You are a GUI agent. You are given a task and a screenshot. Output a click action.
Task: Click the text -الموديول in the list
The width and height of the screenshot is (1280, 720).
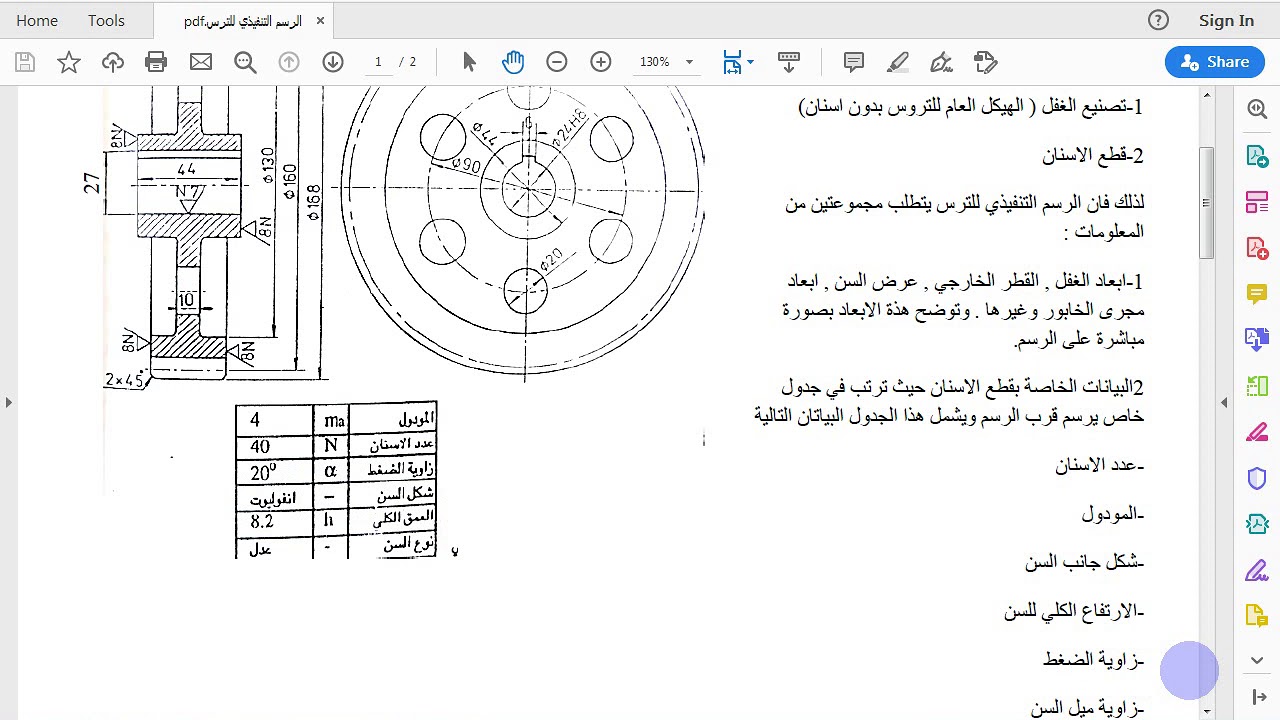(1112, 514)
